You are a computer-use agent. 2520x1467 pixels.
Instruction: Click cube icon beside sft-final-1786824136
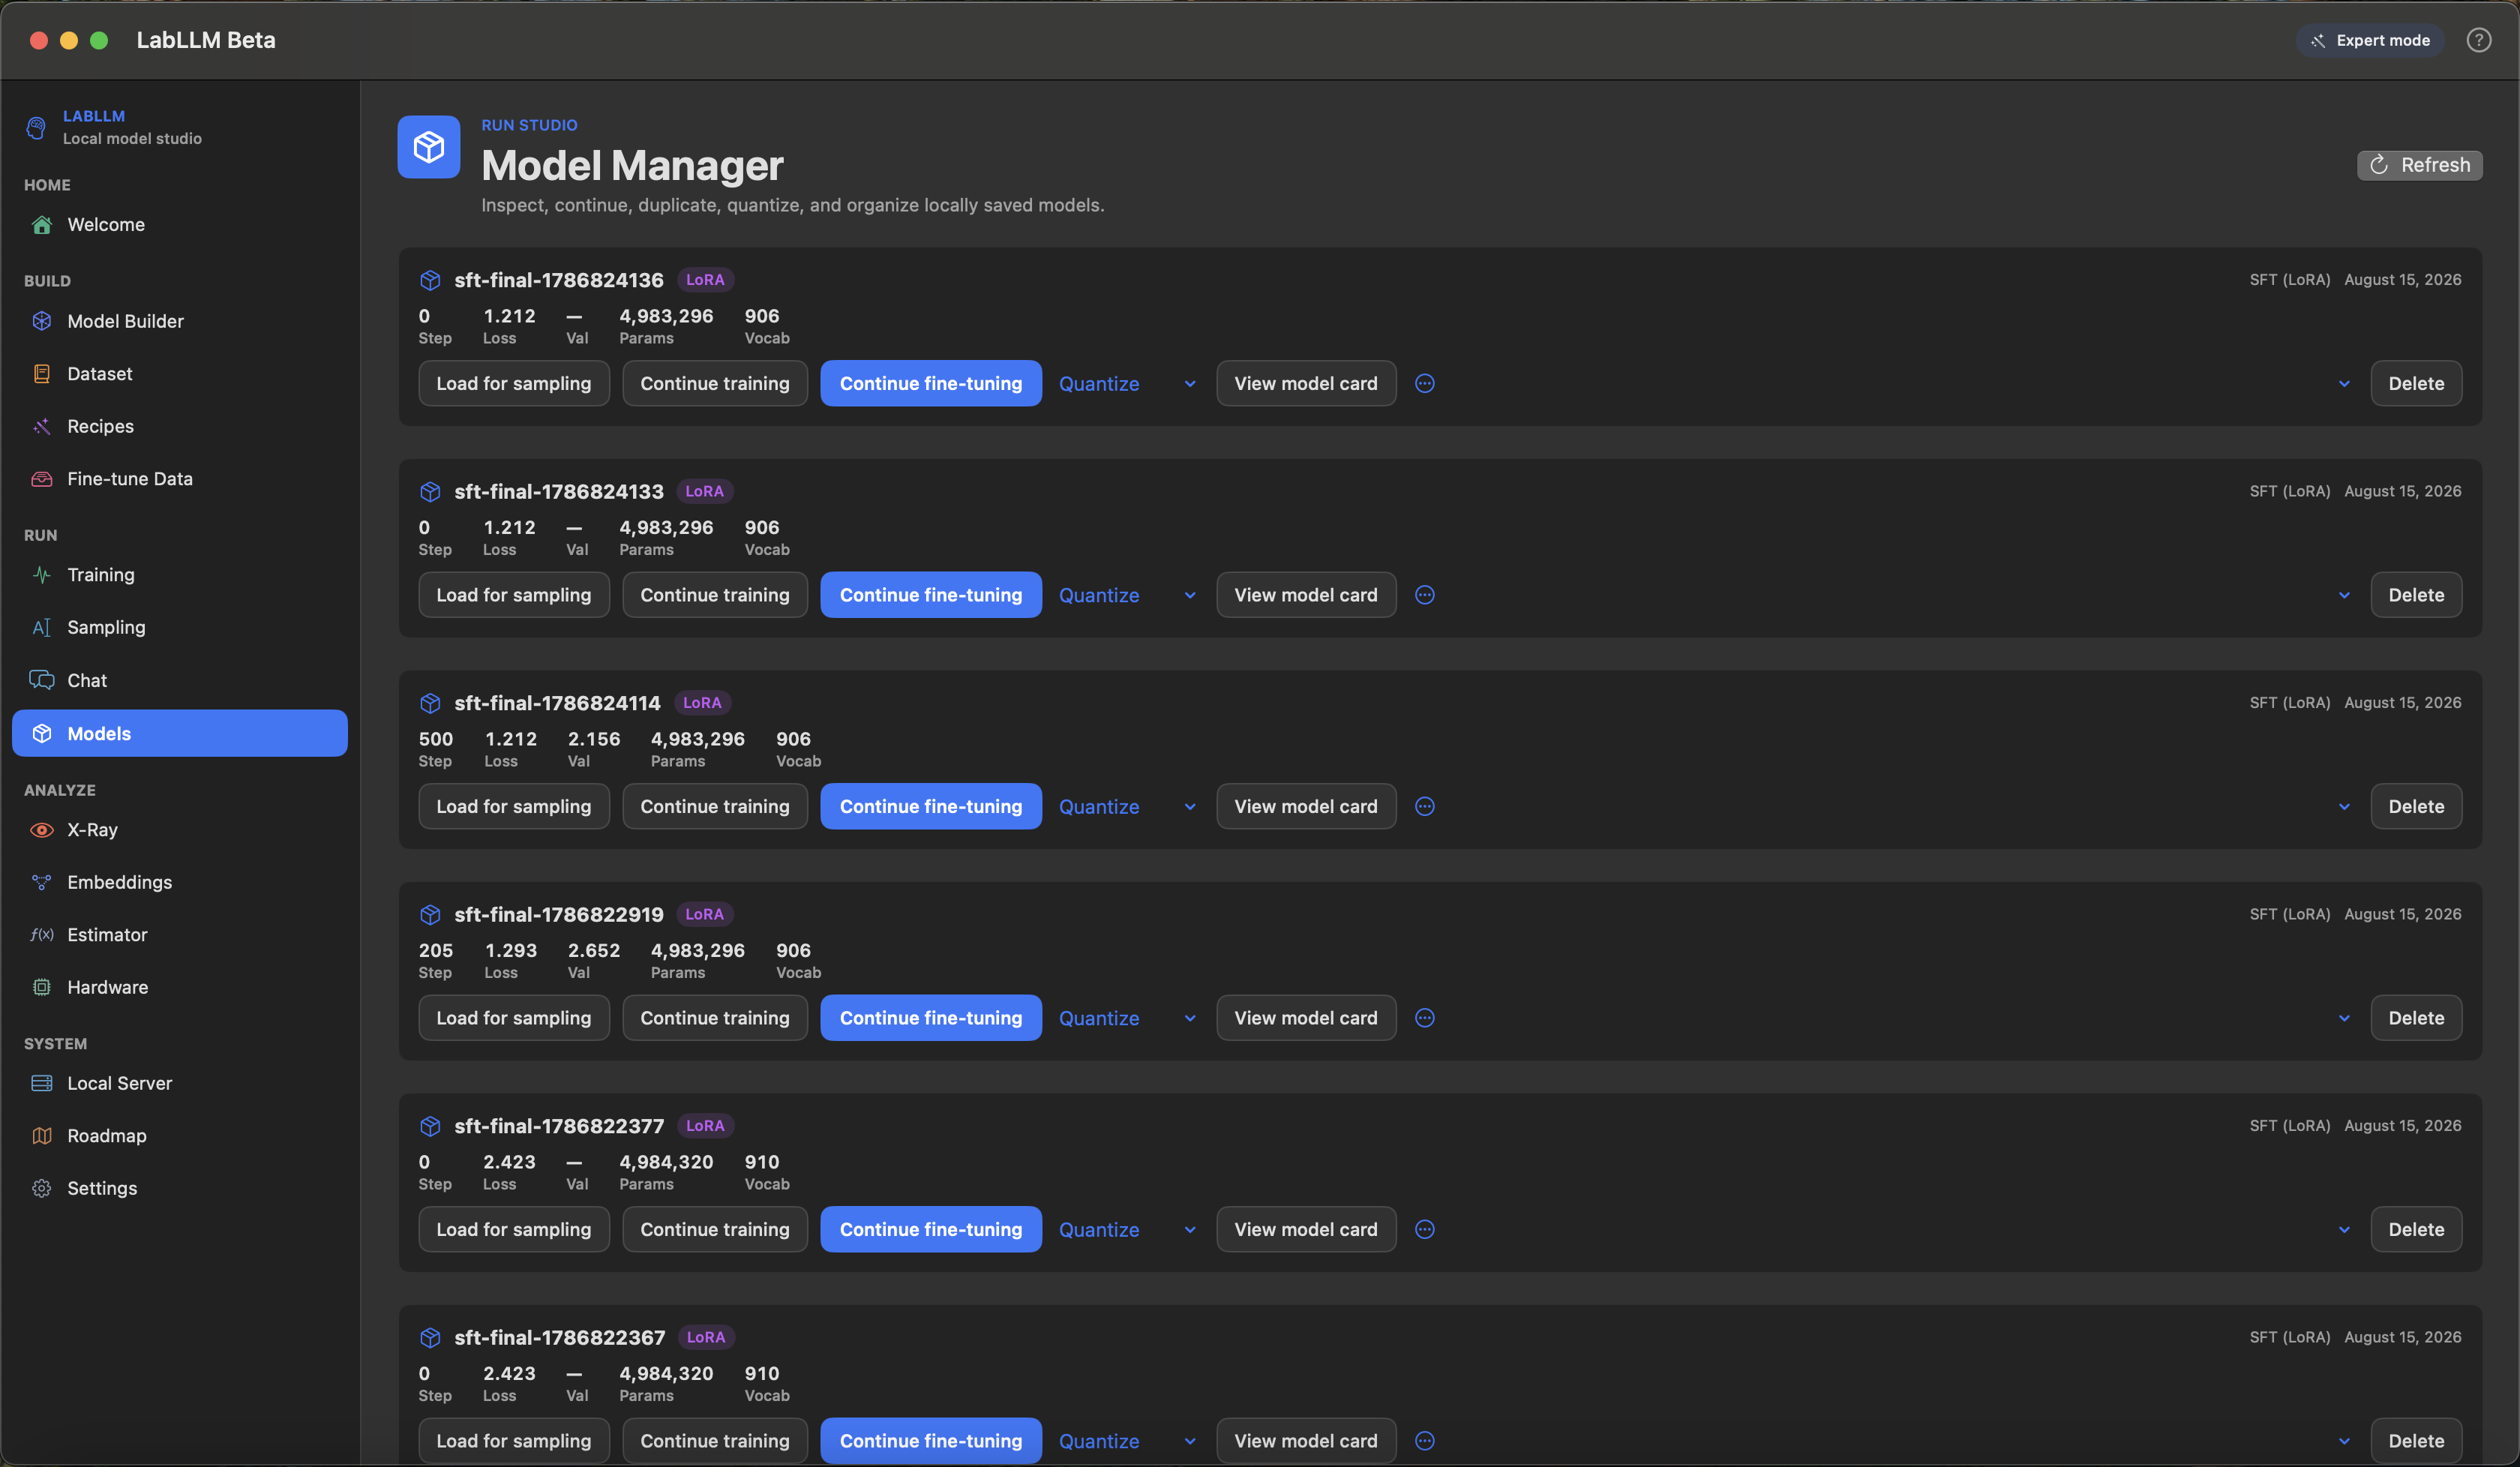click(430, 280)
